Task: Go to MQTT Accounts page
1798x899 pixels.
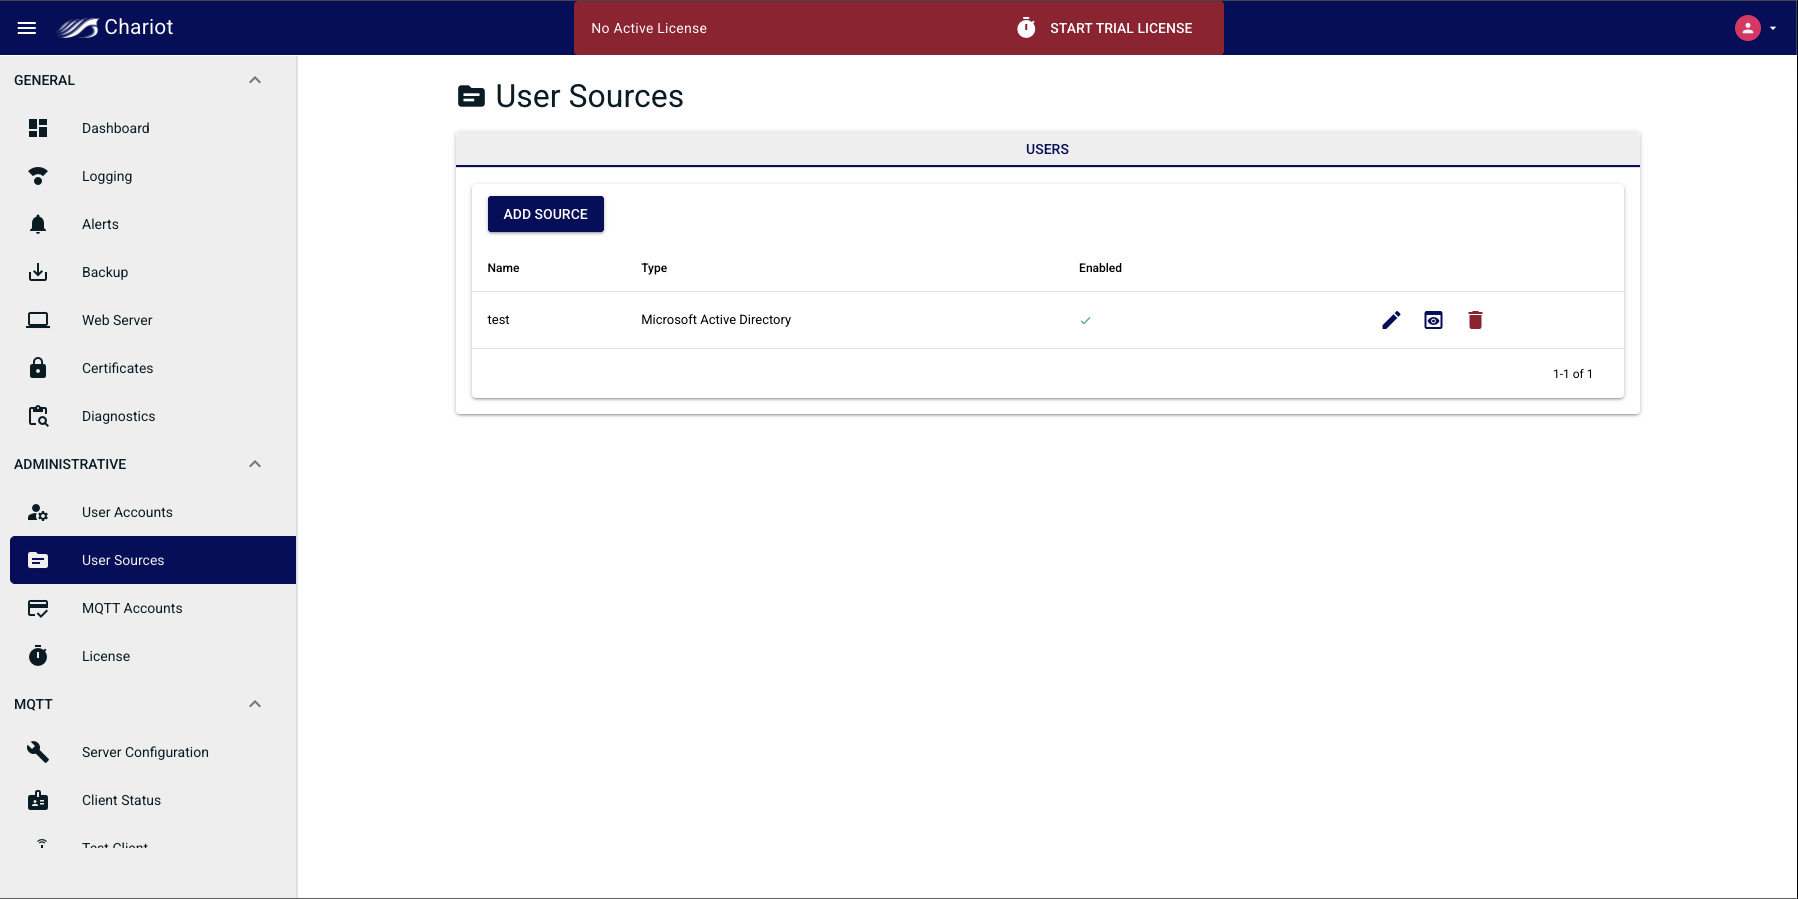Action: [132, 608]
